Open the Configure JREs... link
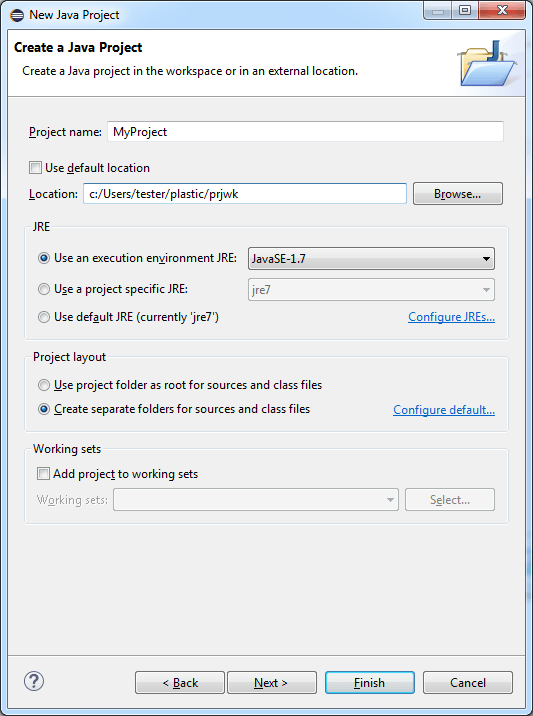The width and height of the screenshot is (533, 716). [x=451, y=317]
